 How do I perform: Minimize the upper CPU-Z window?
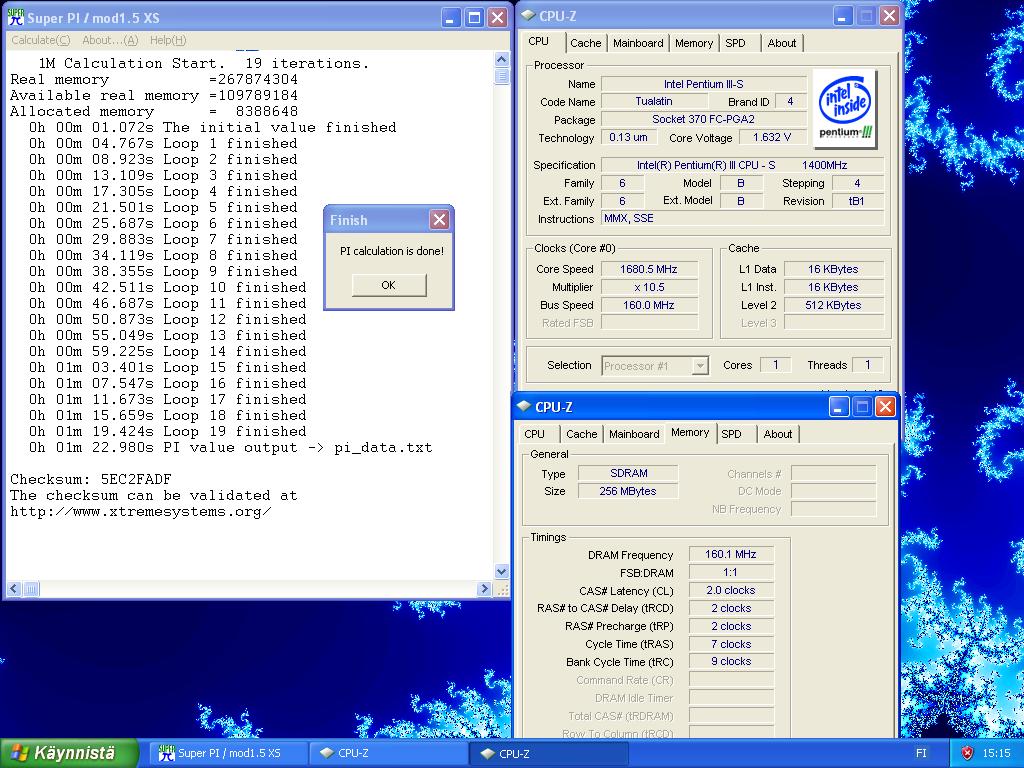click(842, 16)
